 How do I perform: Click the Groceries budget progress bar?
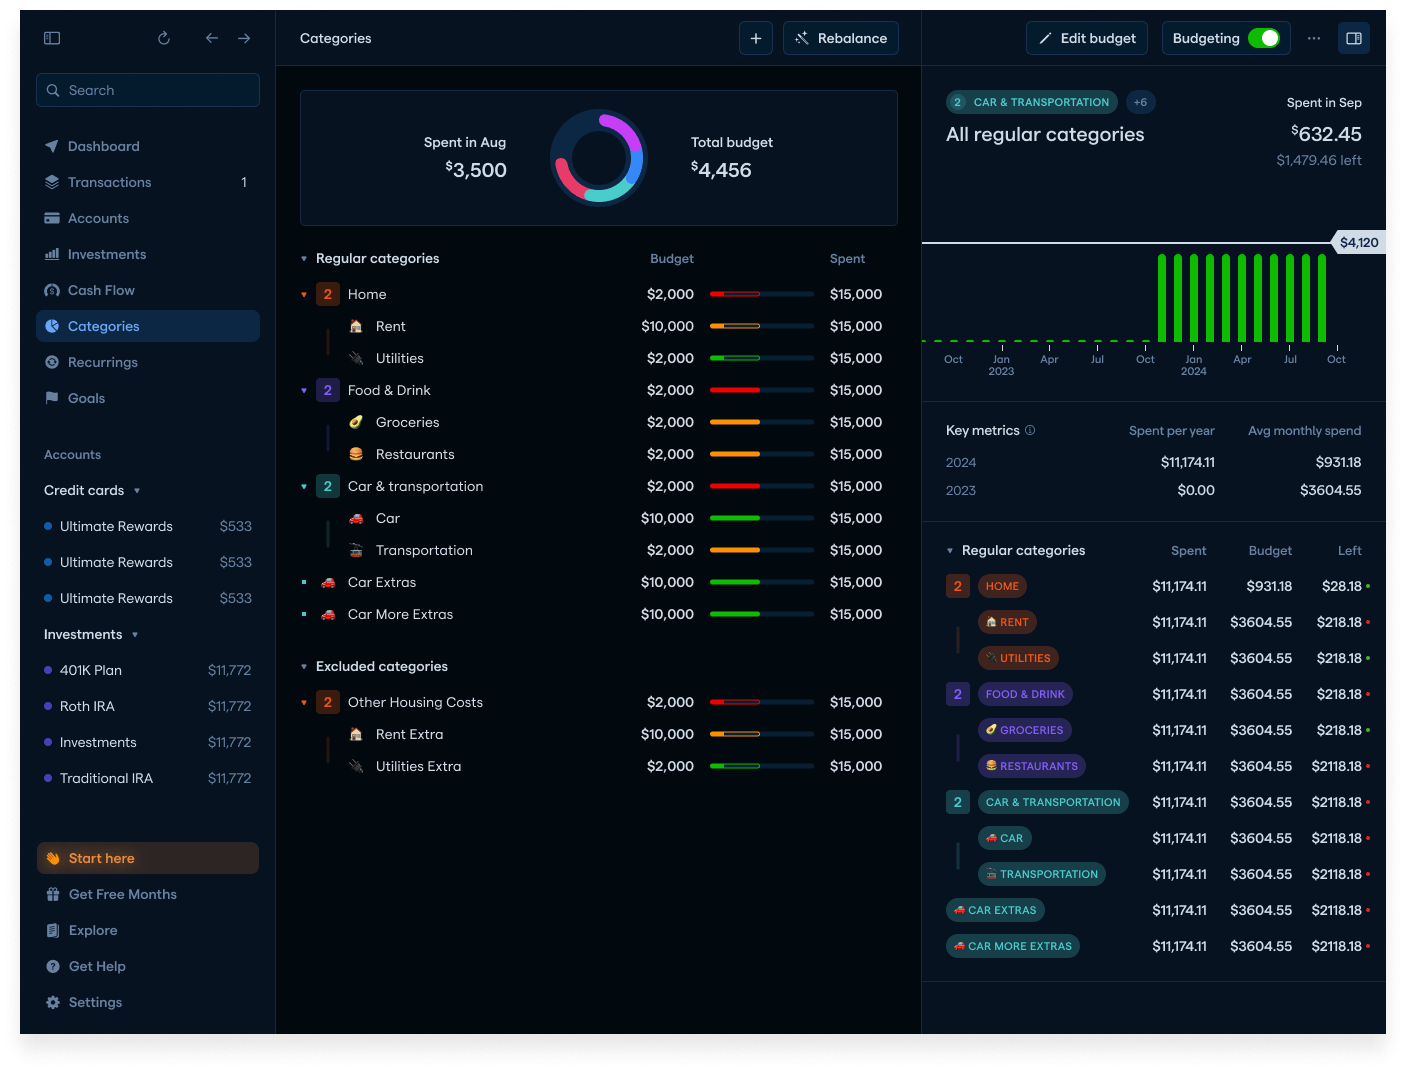761,422
